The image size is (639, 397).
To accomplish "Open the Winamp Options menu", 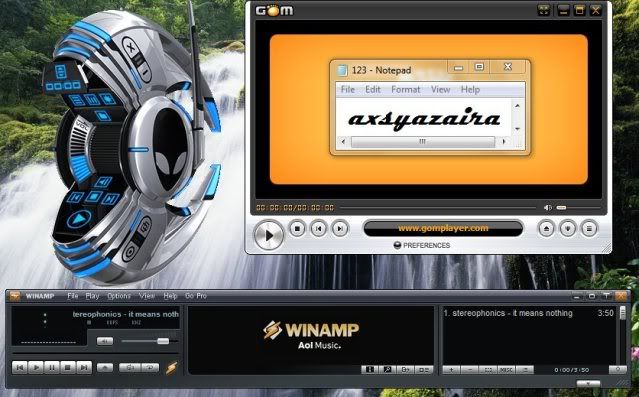I will point(119,296).
